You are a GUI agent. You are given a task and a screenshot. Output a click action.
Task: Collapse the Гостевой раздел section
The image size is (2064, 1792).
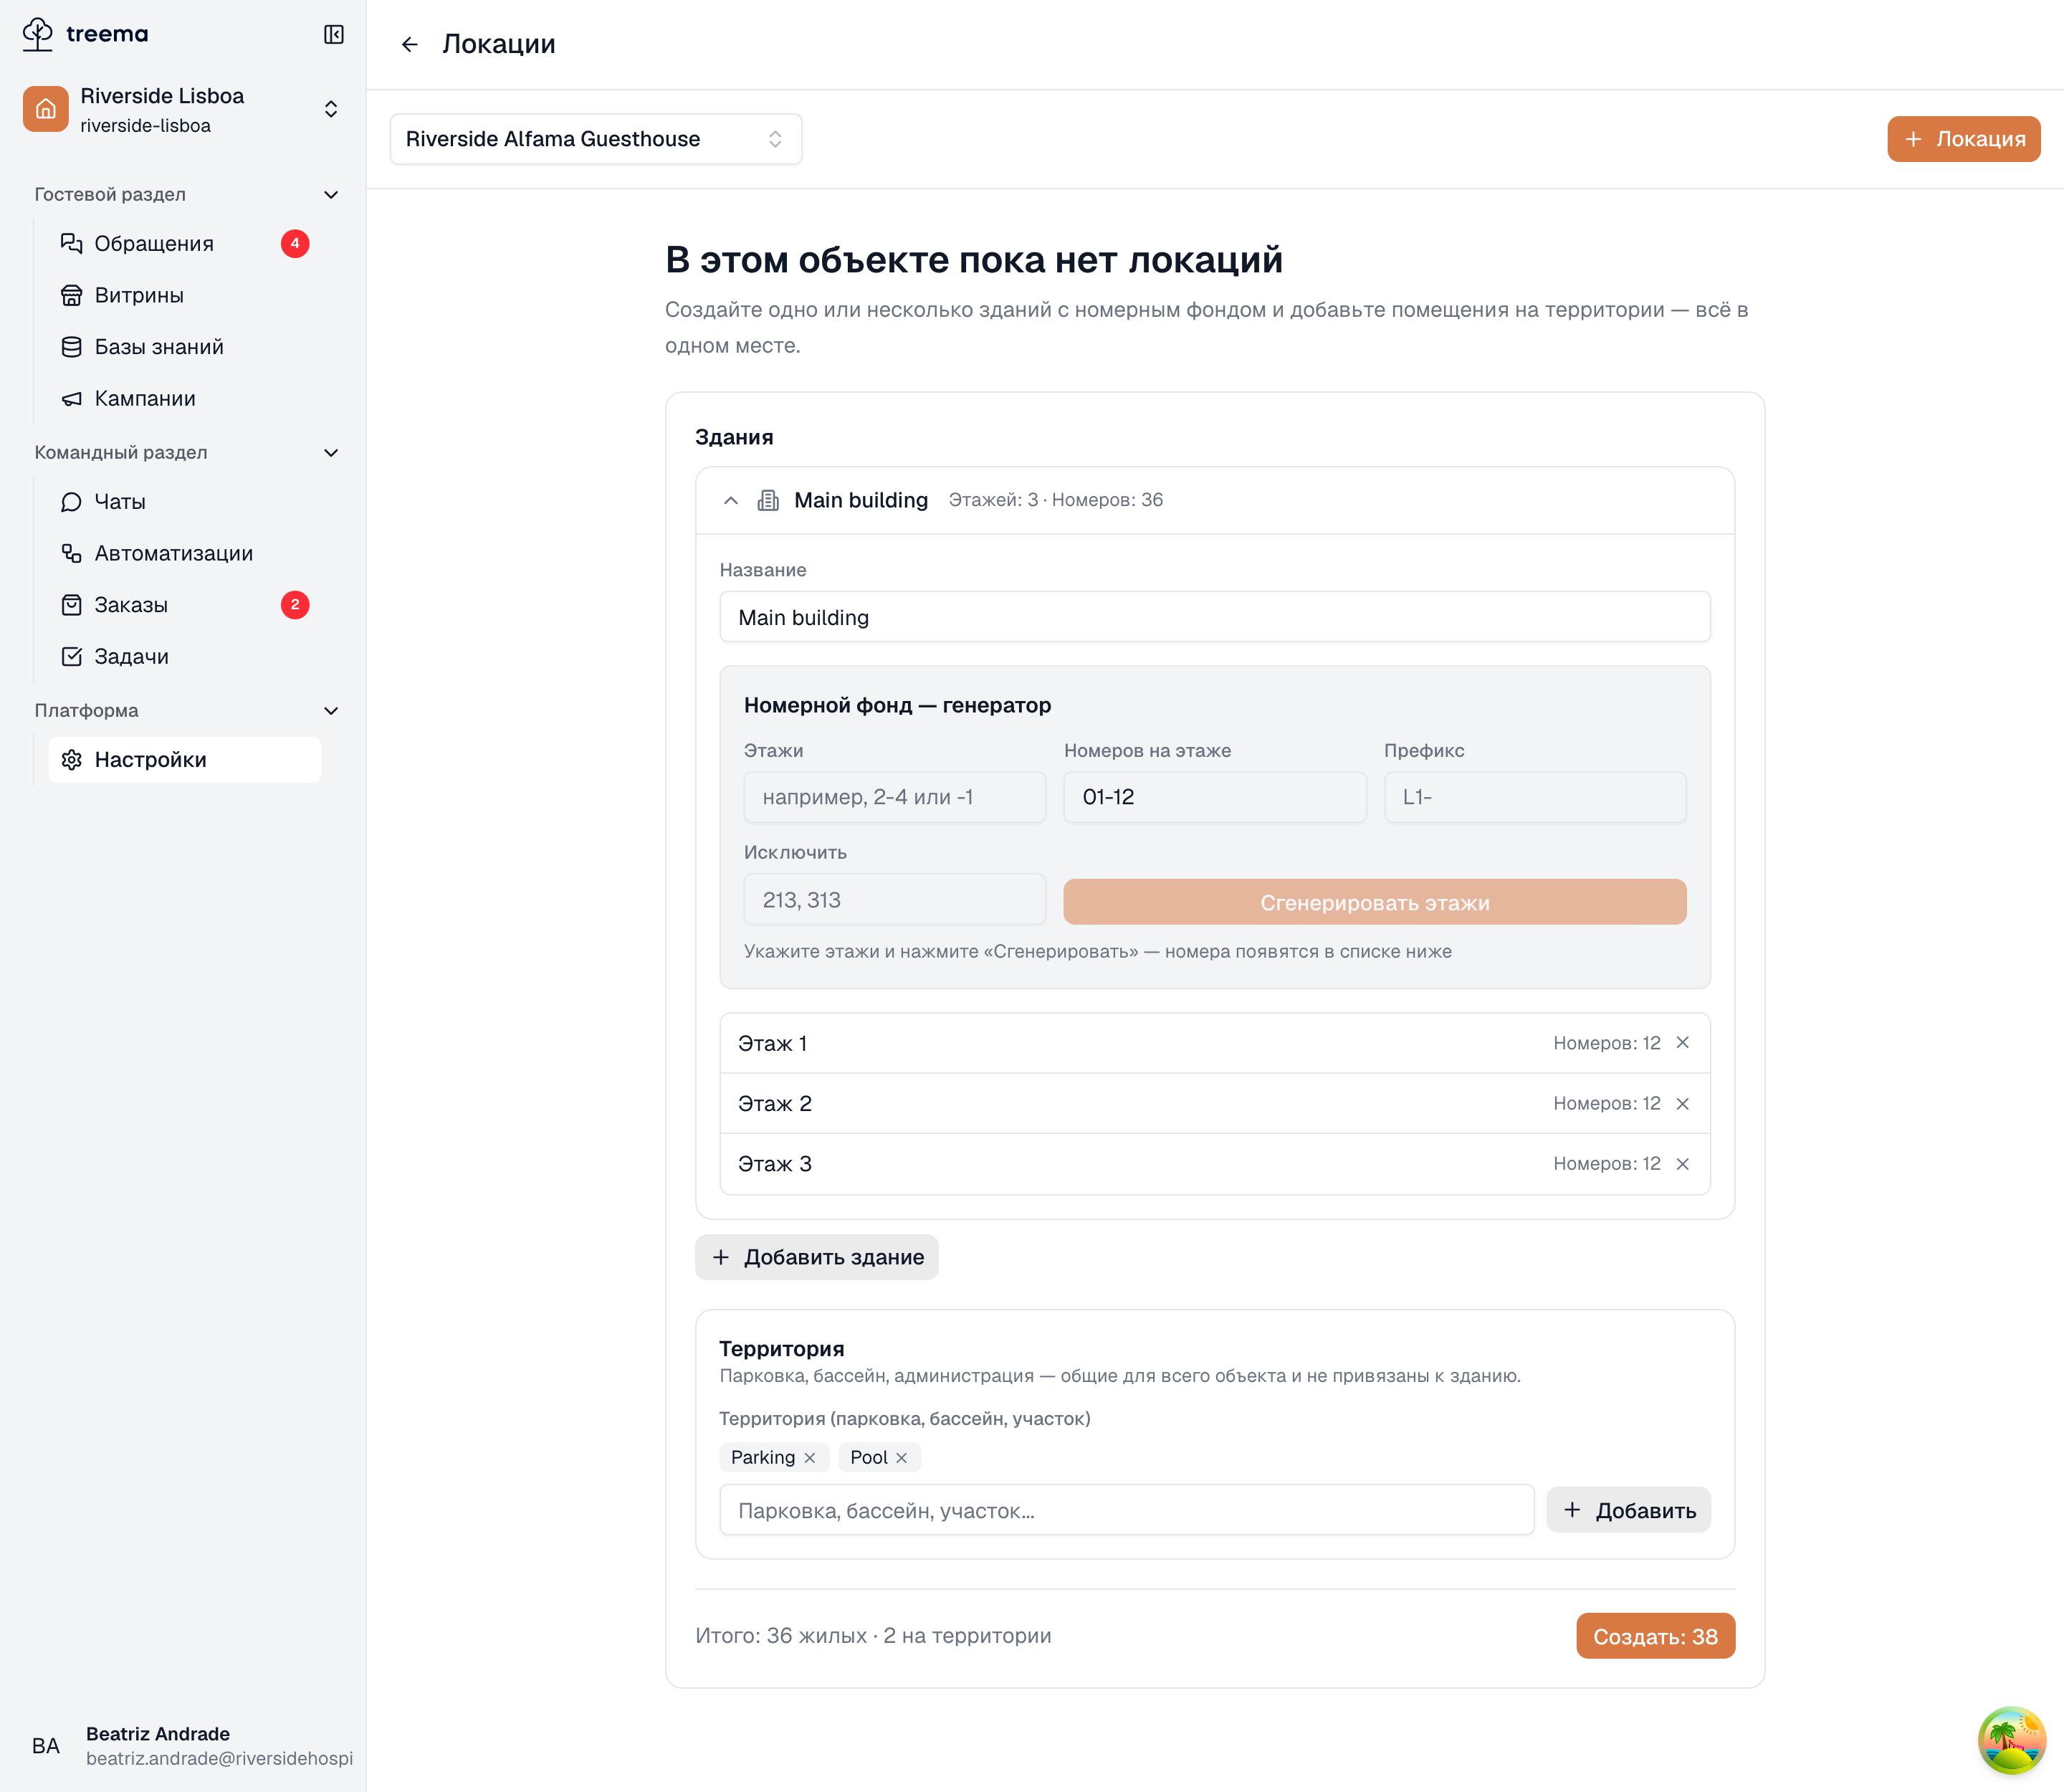[x=331, y=195]
